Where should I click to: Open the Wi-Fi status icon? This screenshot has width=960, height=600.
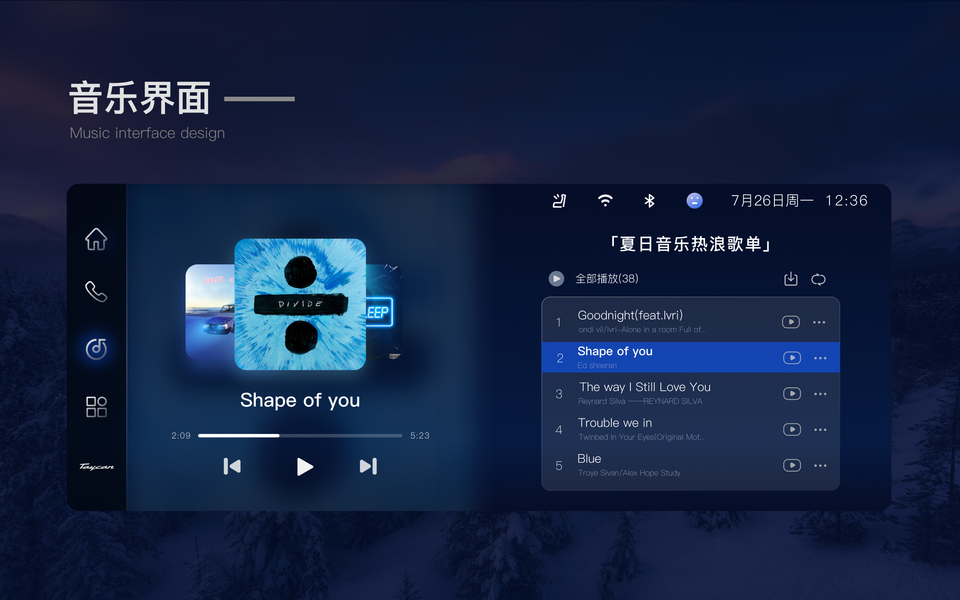pyautogui.click(x=605, y=200)
